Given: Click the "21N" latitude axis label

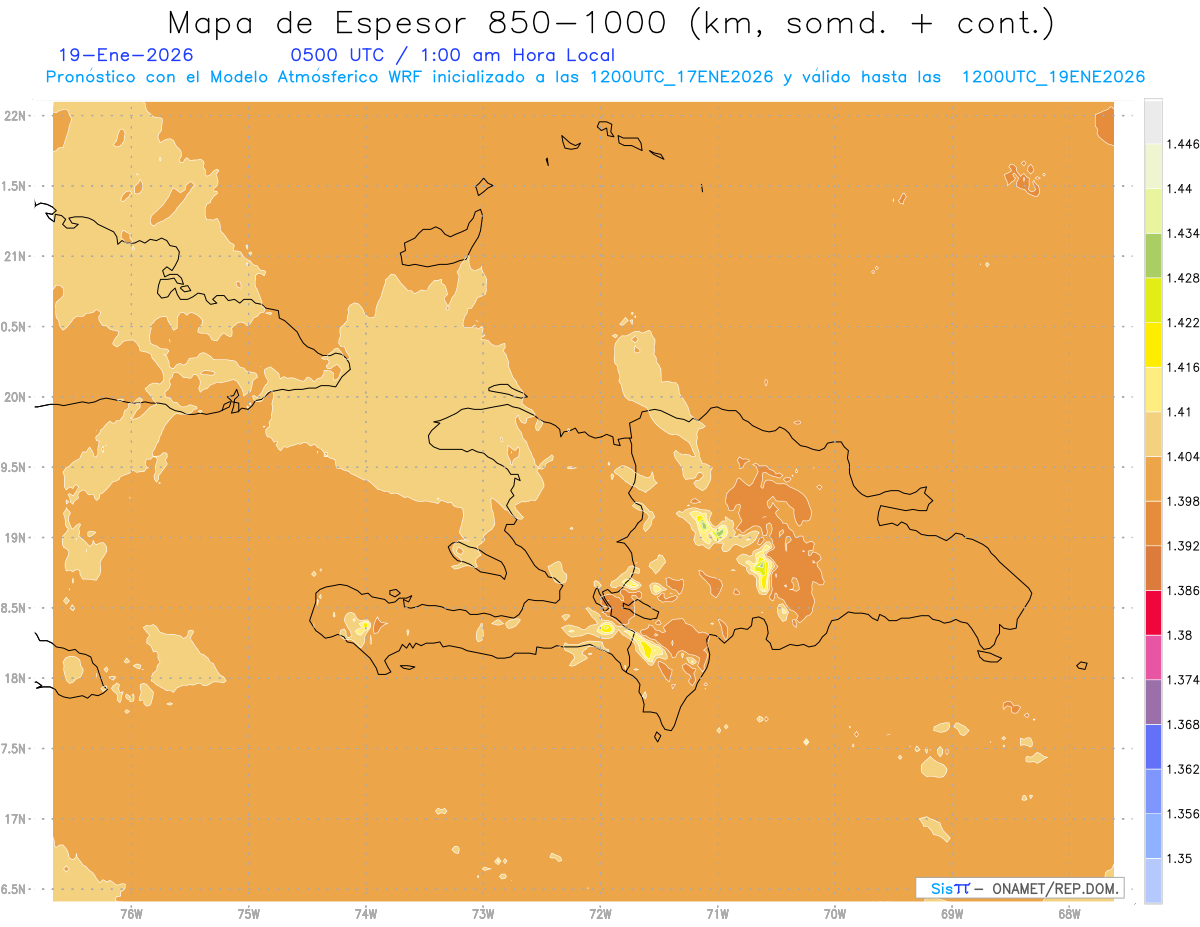Looking at the screenshot, I should 14,257.
